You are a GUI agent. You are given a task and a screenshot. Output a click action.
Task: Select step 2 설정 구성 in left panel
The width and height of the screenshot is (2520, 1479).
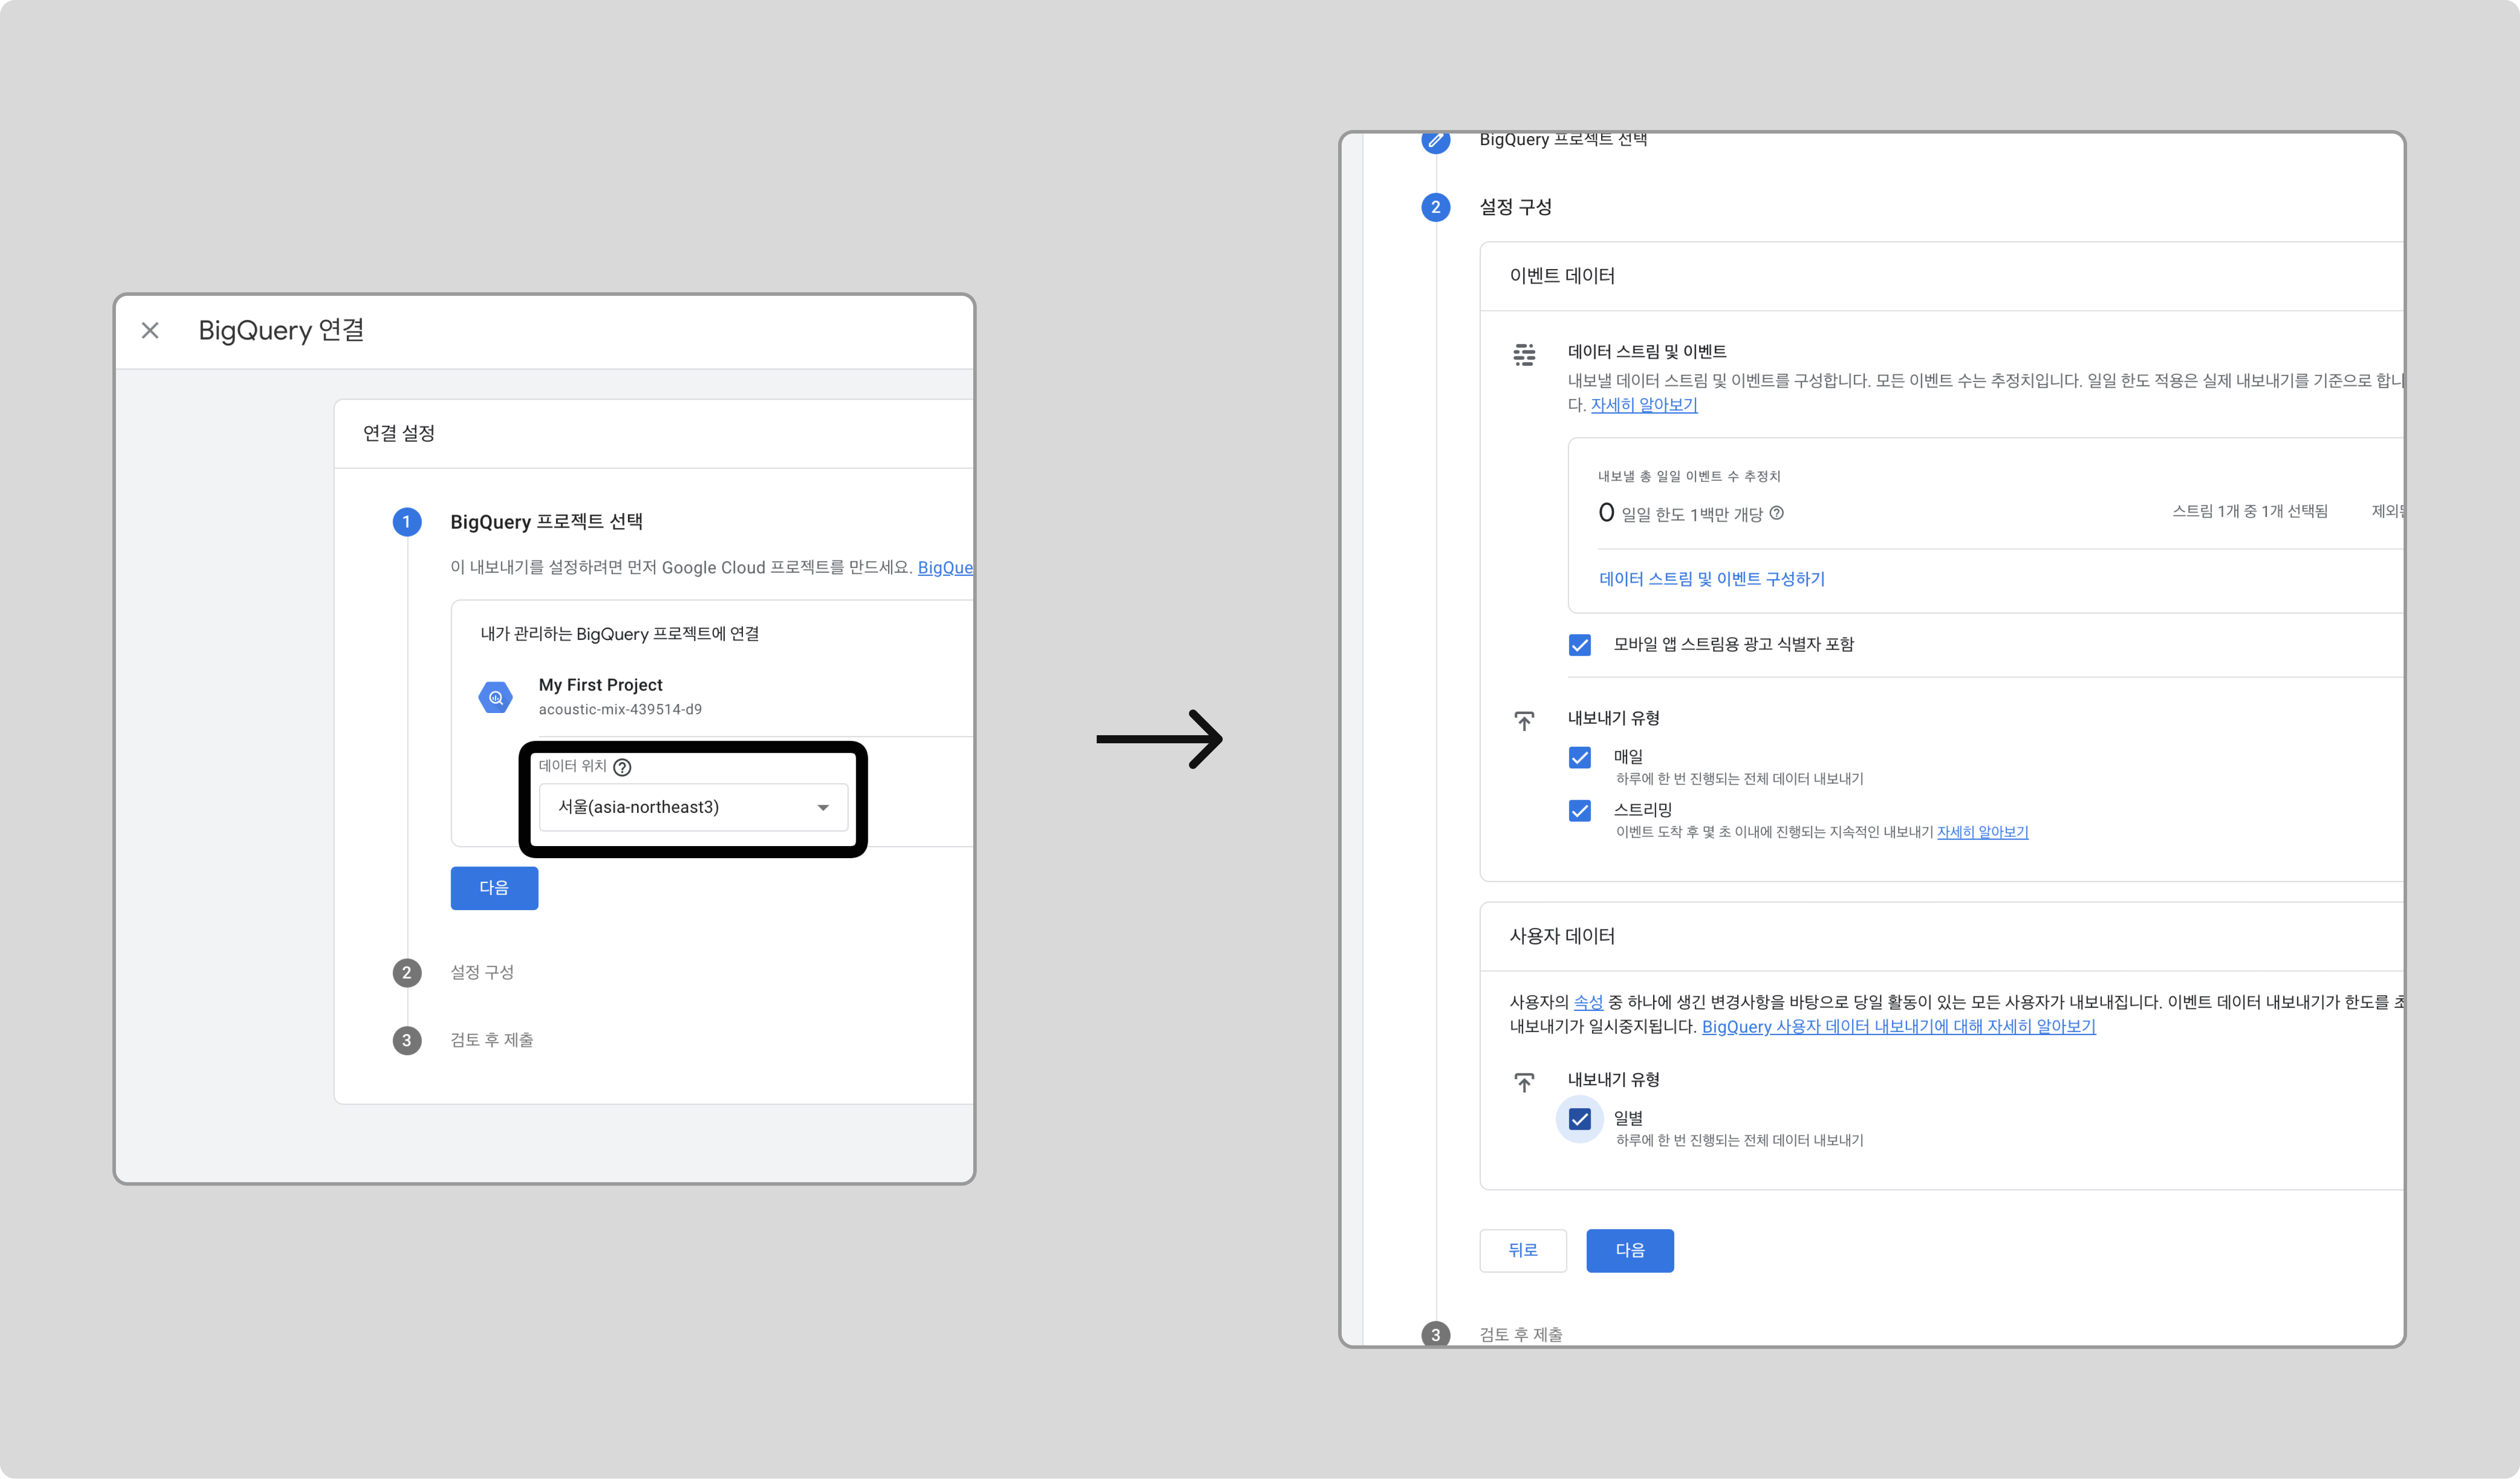(x=482, y=972)
